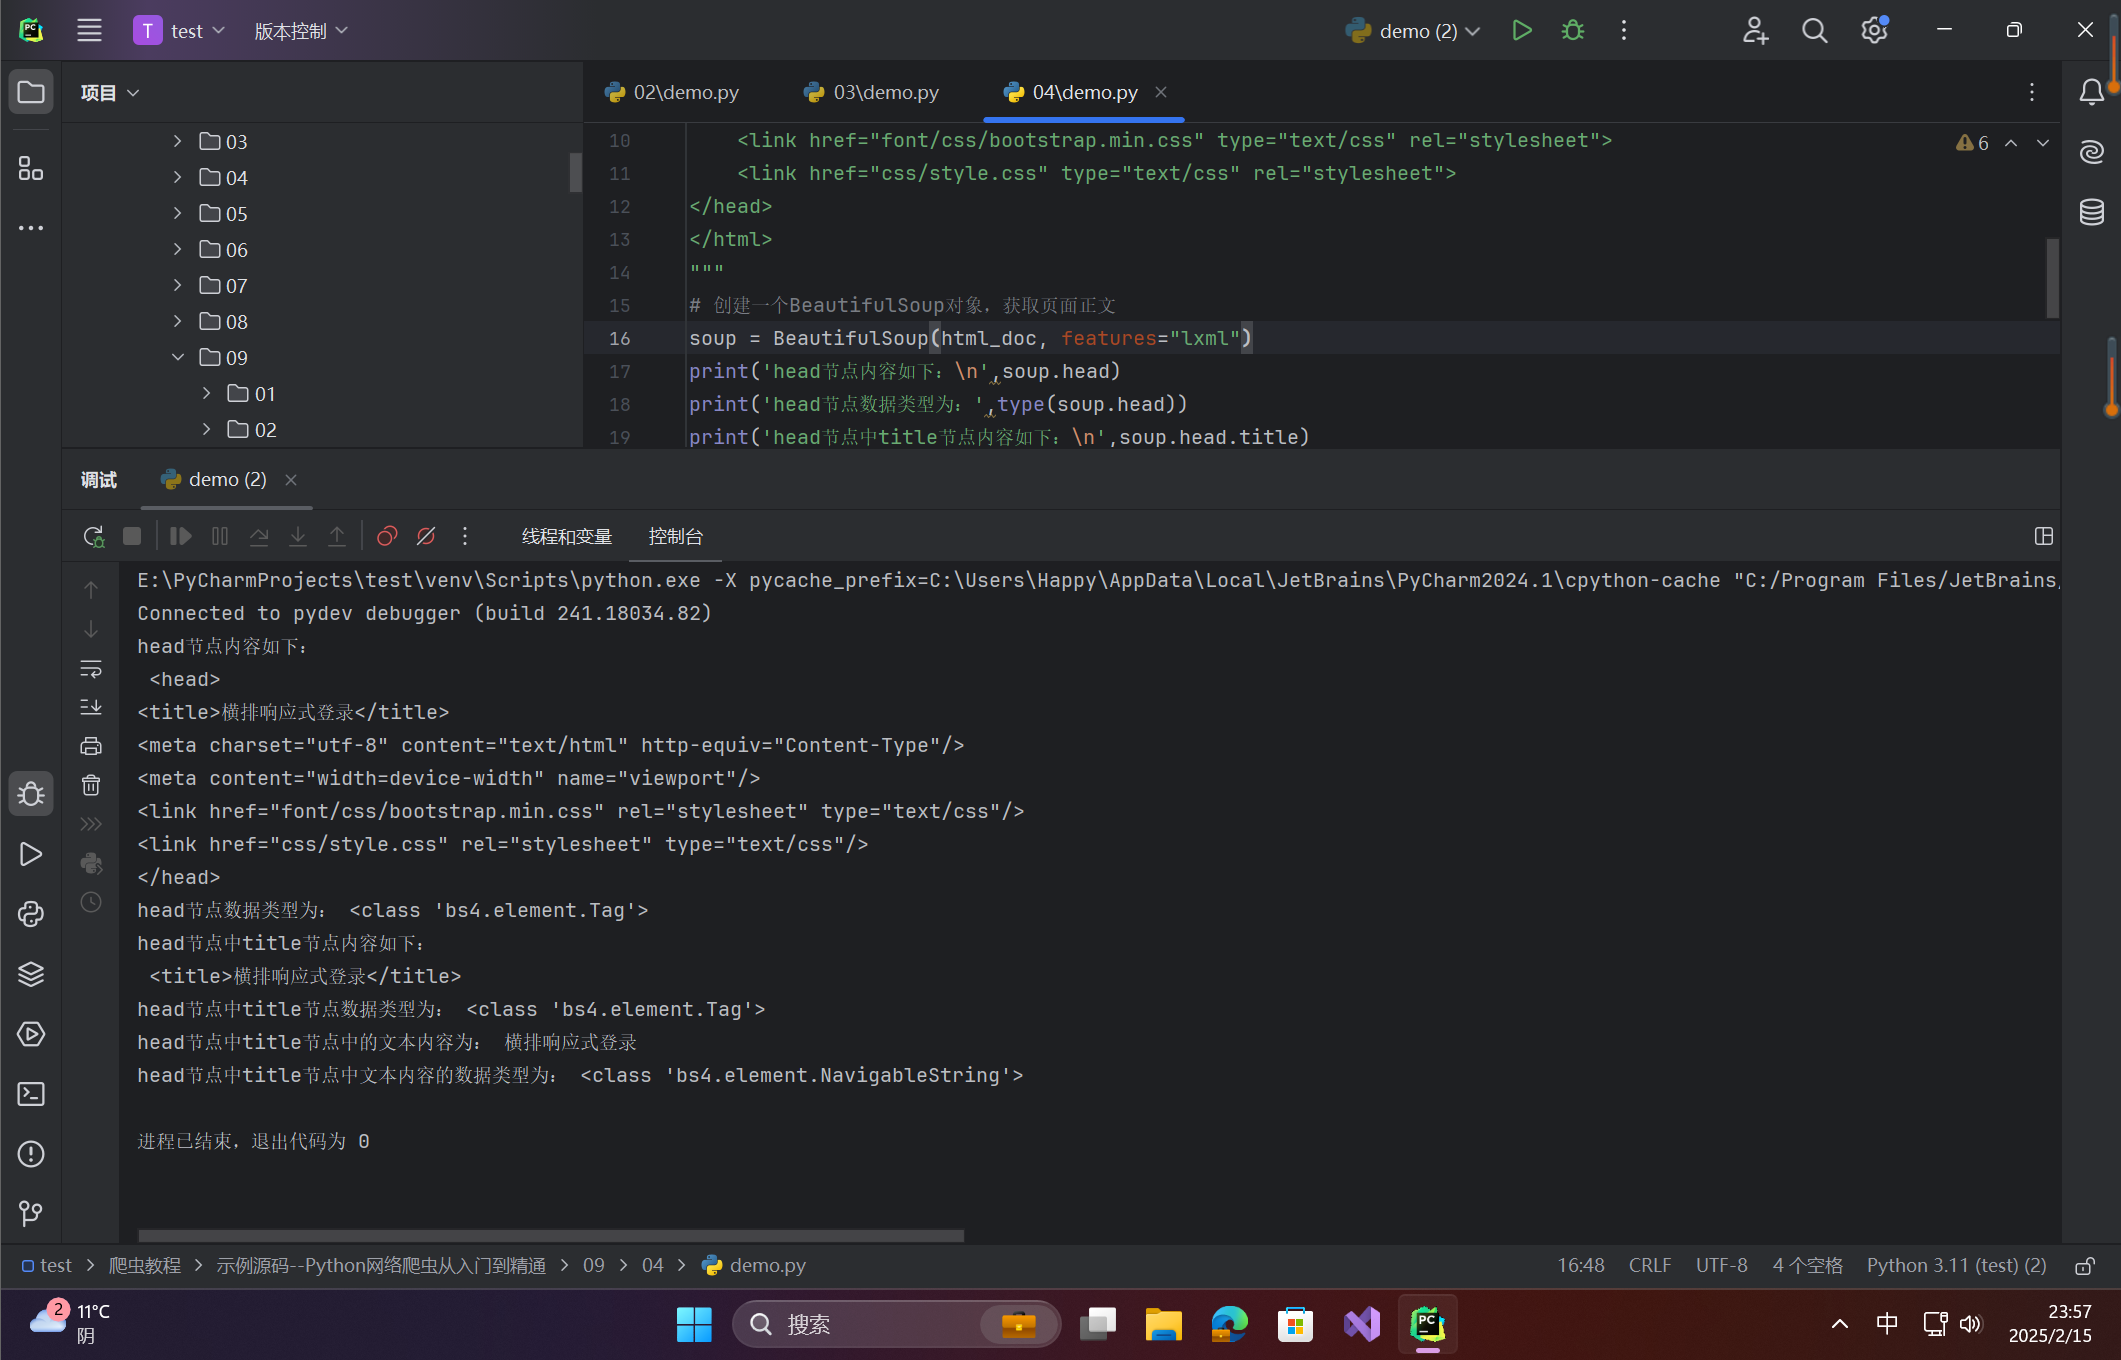Viewport: 2121px width, 1360px height.
Task: Open the Structure tool window icon
Action: point(31,168)
